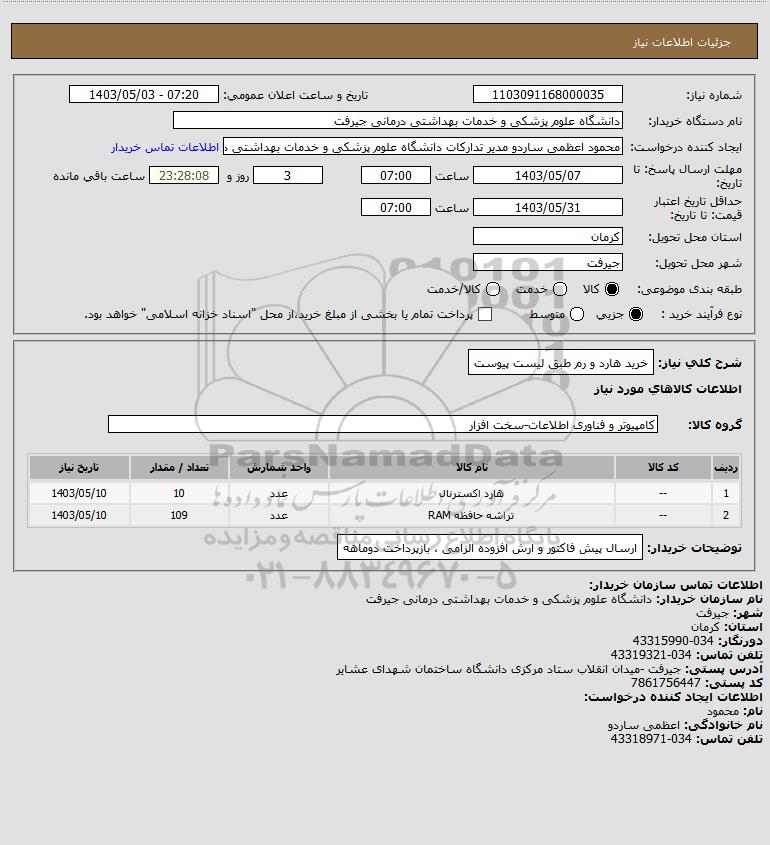Image resolution: width=770 pixels, height=845 pixels.
Task: Click the price validity time 07:00 field
Action: [x=396, y=207]
